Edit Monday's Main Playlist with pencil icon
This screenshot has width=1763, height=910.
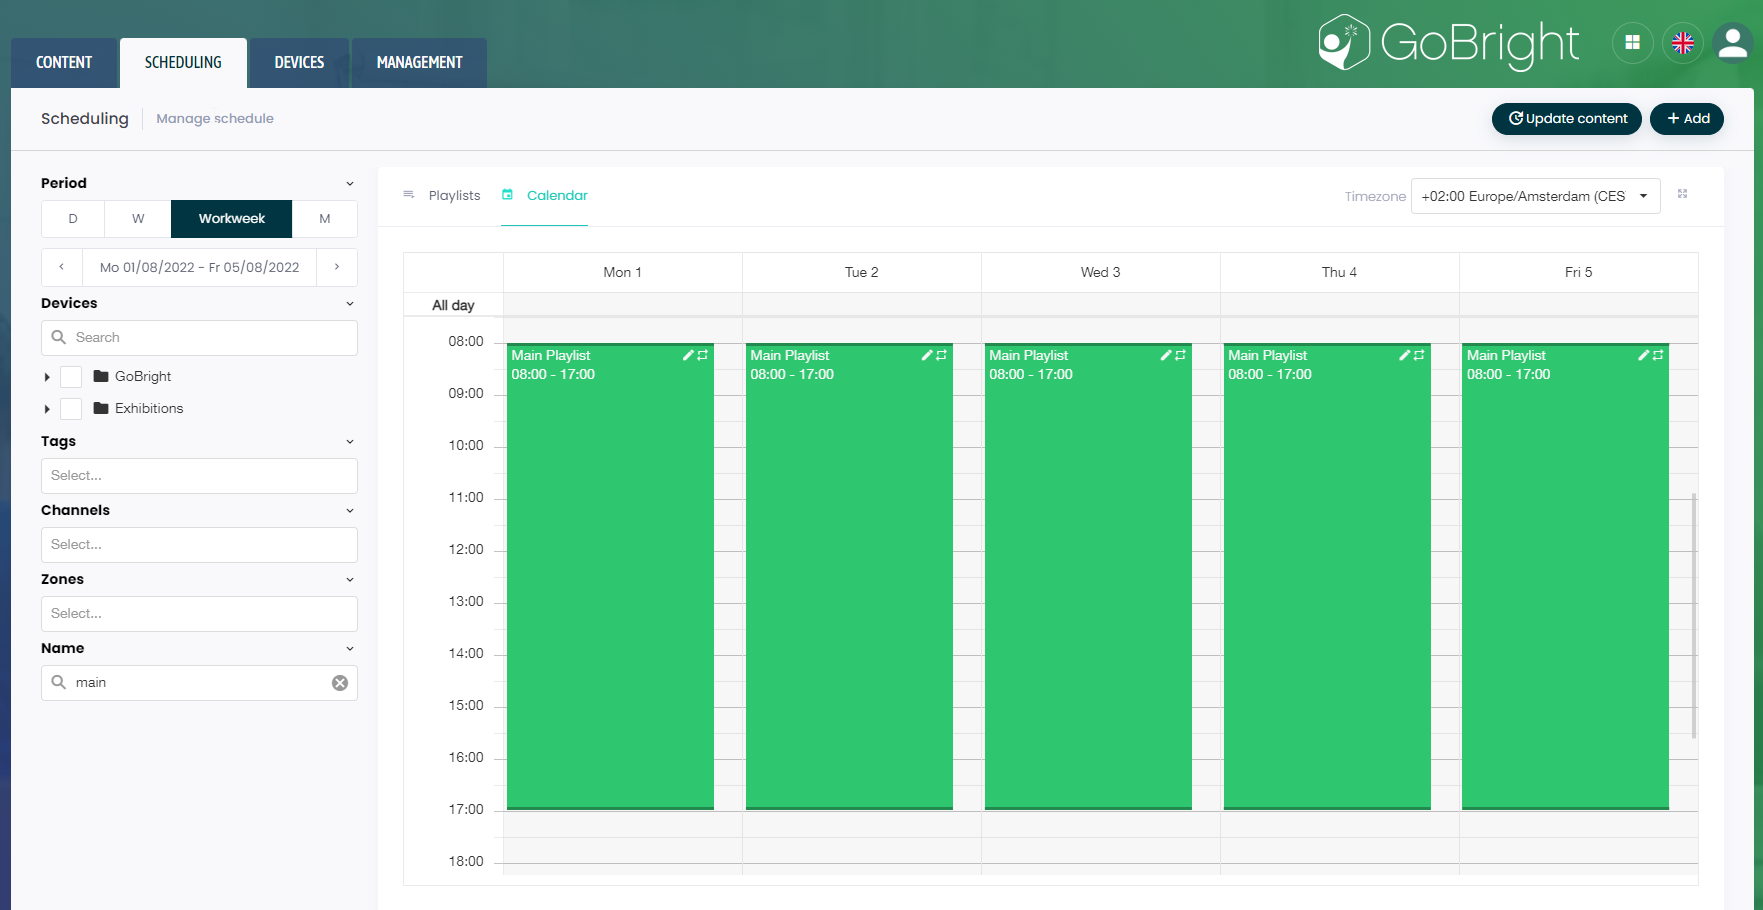point(688,355)
